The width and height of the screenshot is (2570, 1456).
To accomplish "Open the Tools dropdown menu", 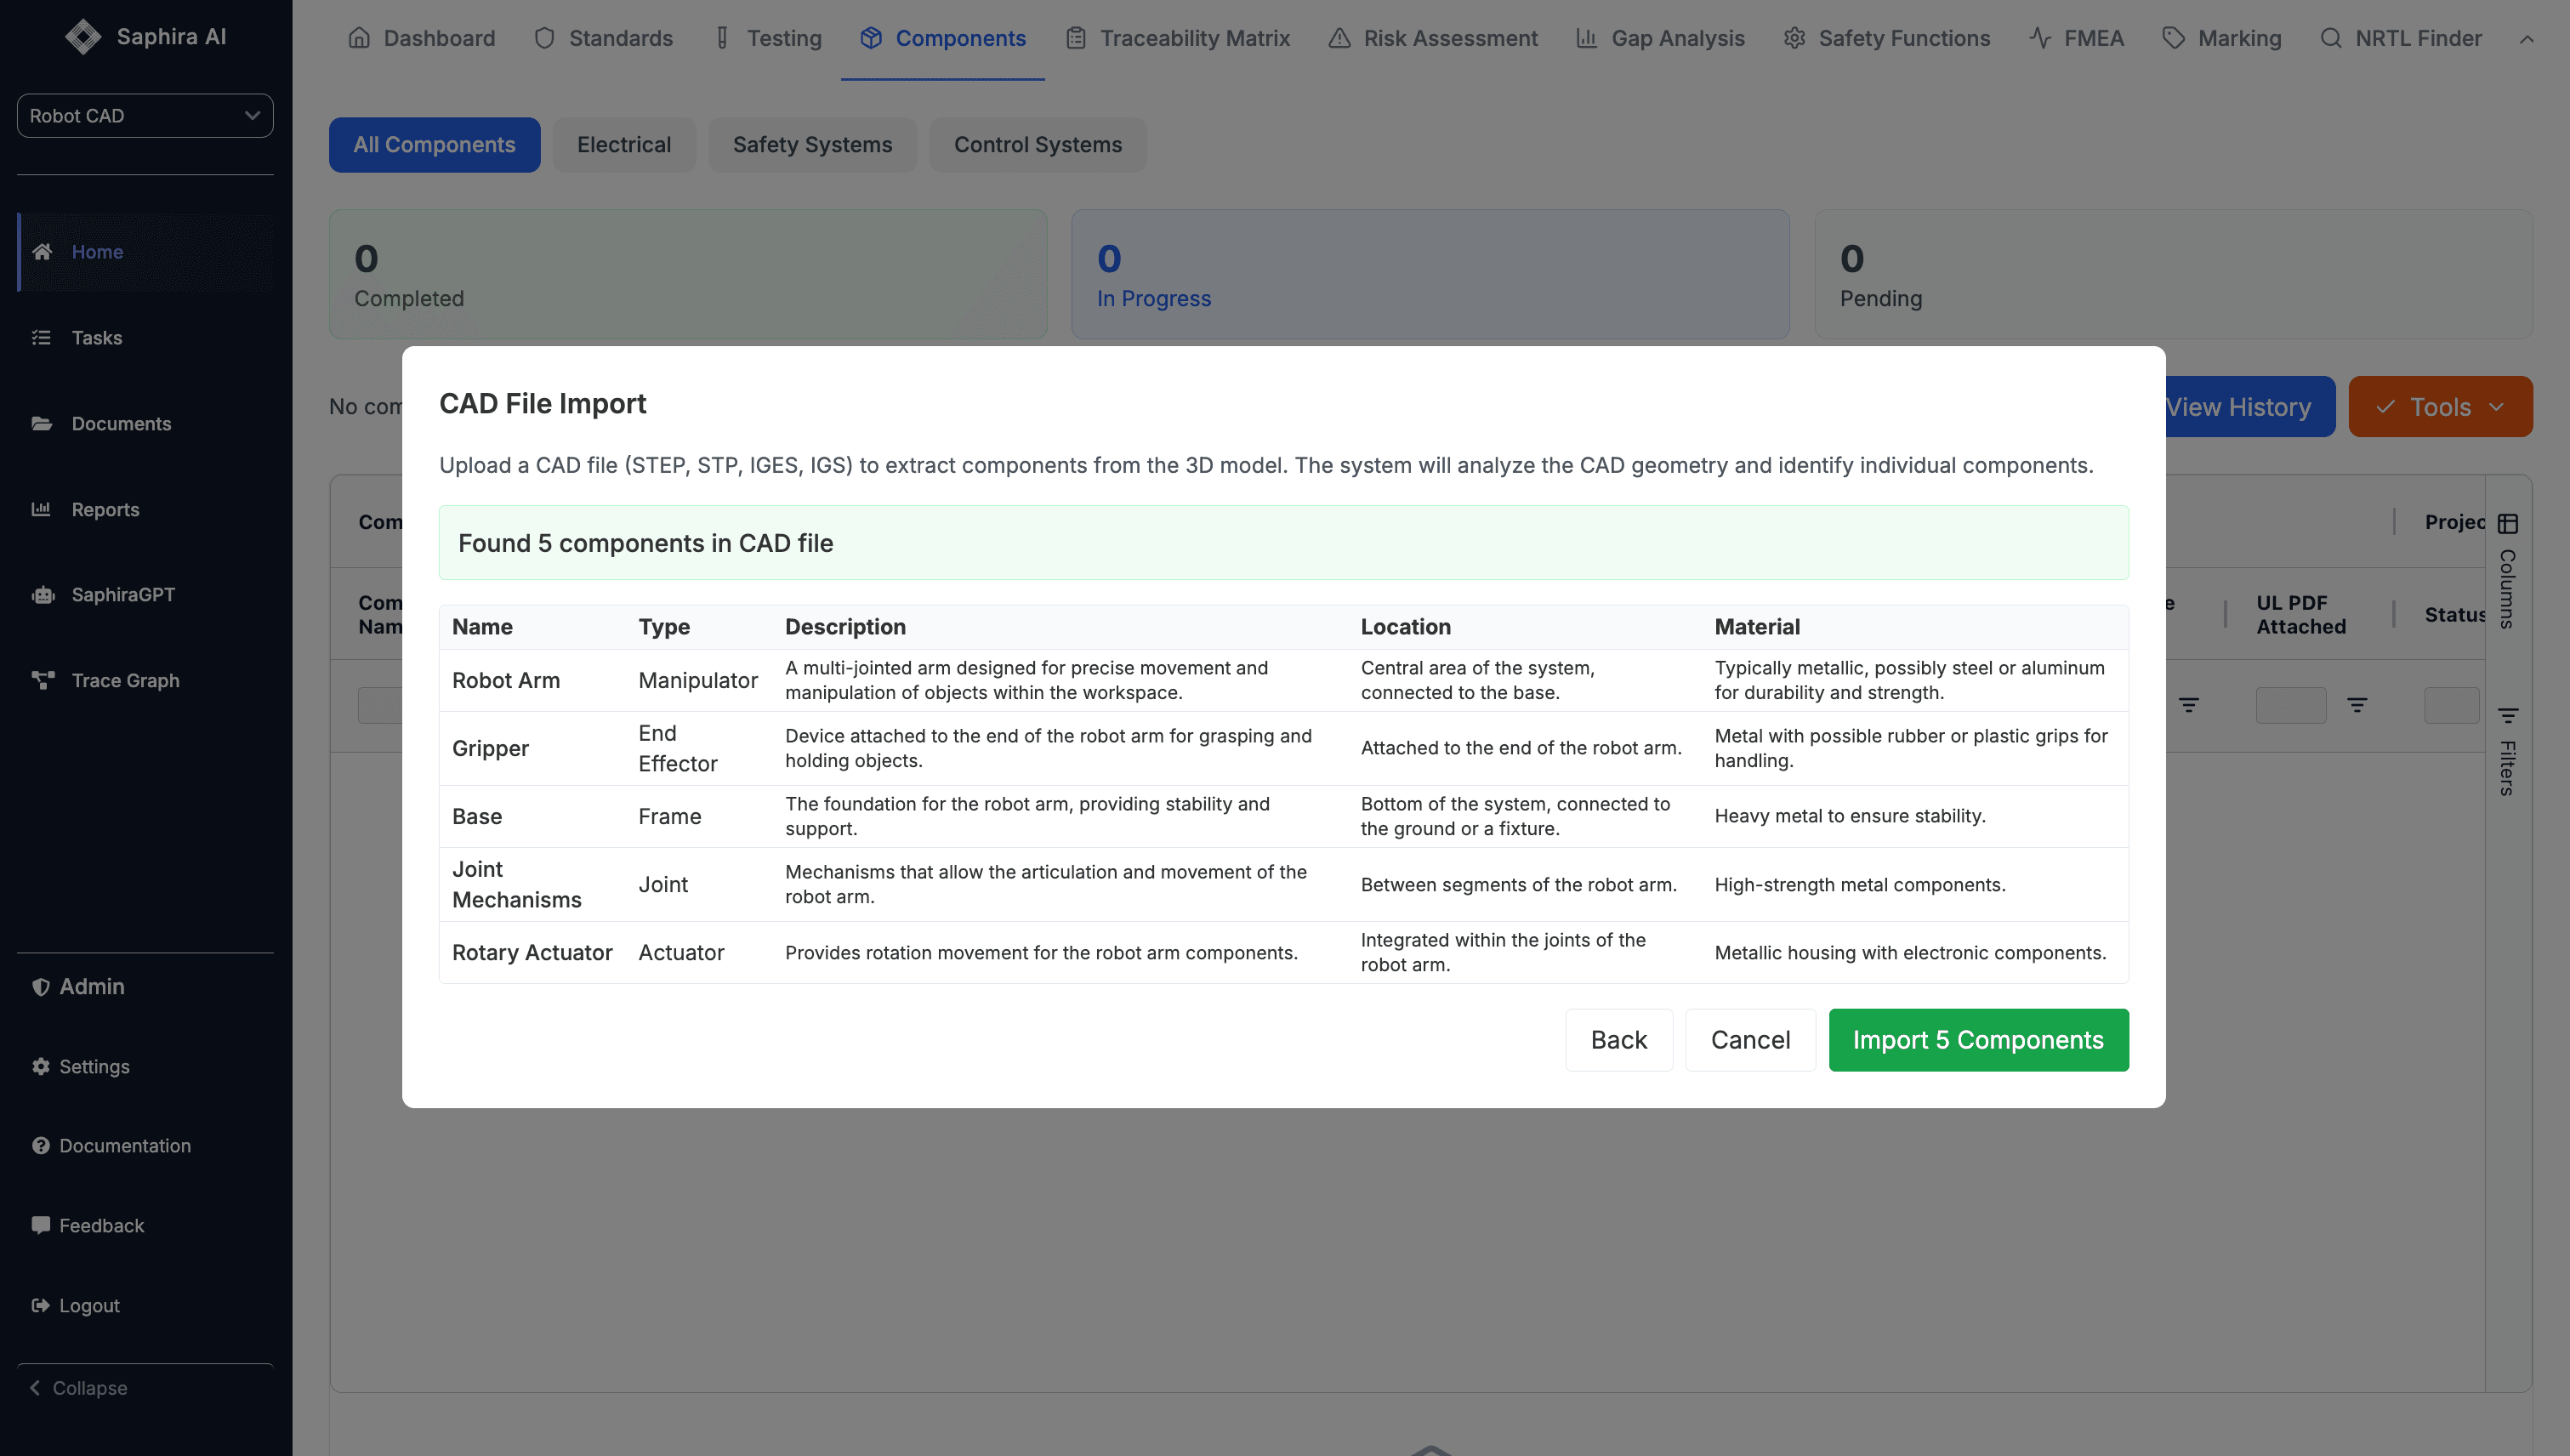I will [x=2439, y=407].
